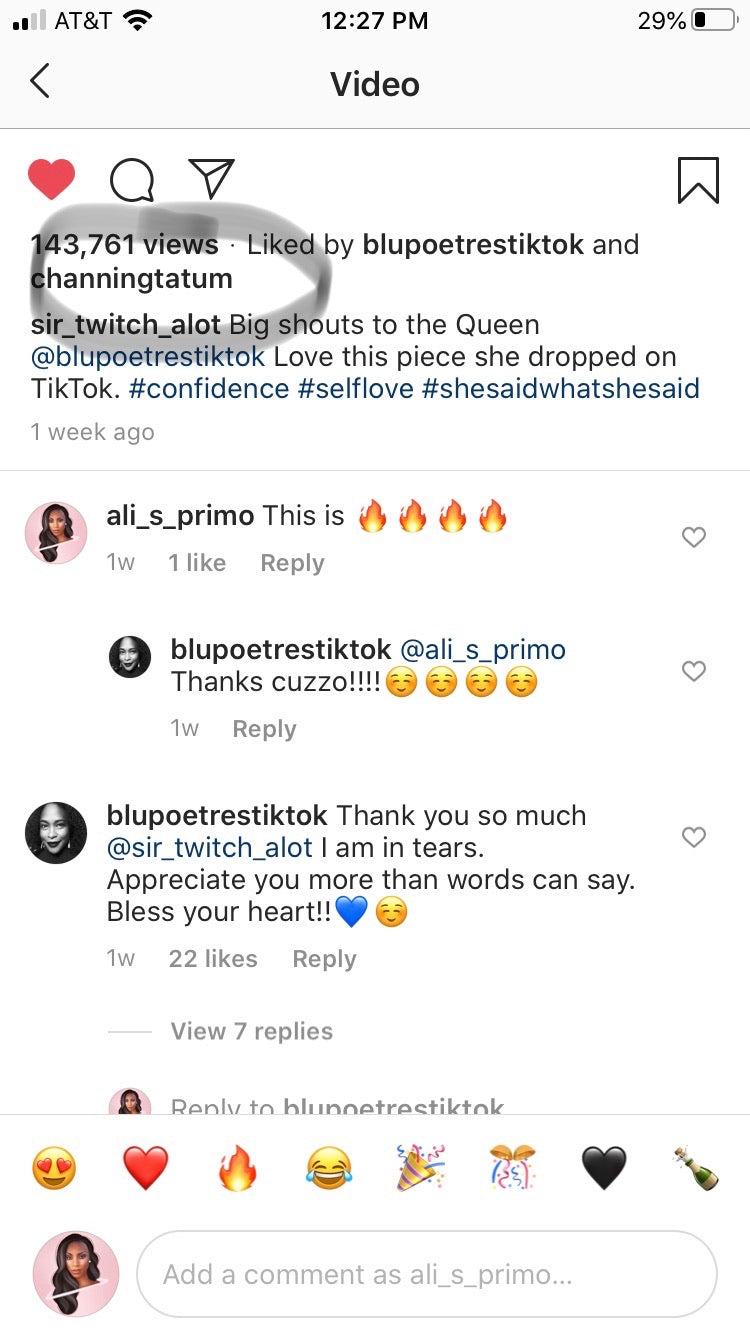This screenshot has height=1334, width=750.
Task: Reply to ali_s_primo's comment
Action: [292, 563]
